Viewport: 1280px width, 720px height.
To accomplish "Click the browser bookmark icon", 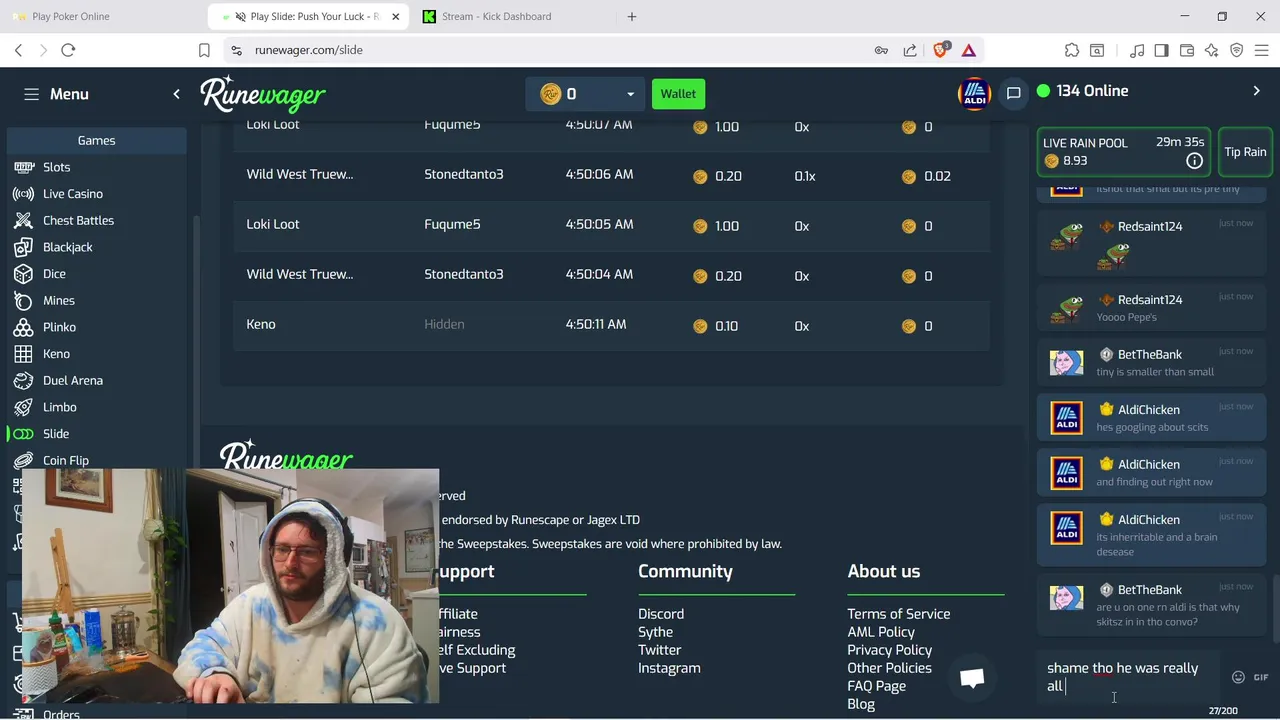I will (204, 50).
